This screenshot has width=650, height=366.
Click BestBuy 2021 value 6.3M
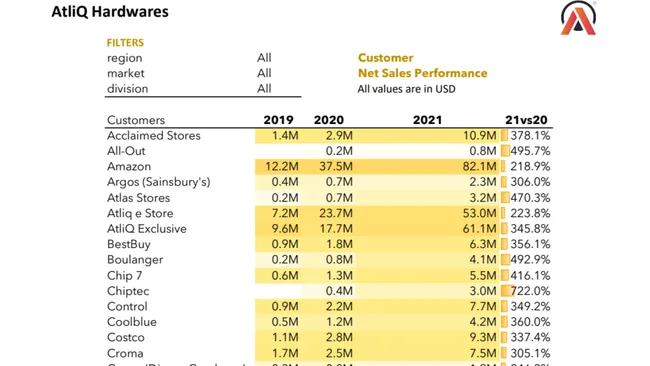coord(483,244)
